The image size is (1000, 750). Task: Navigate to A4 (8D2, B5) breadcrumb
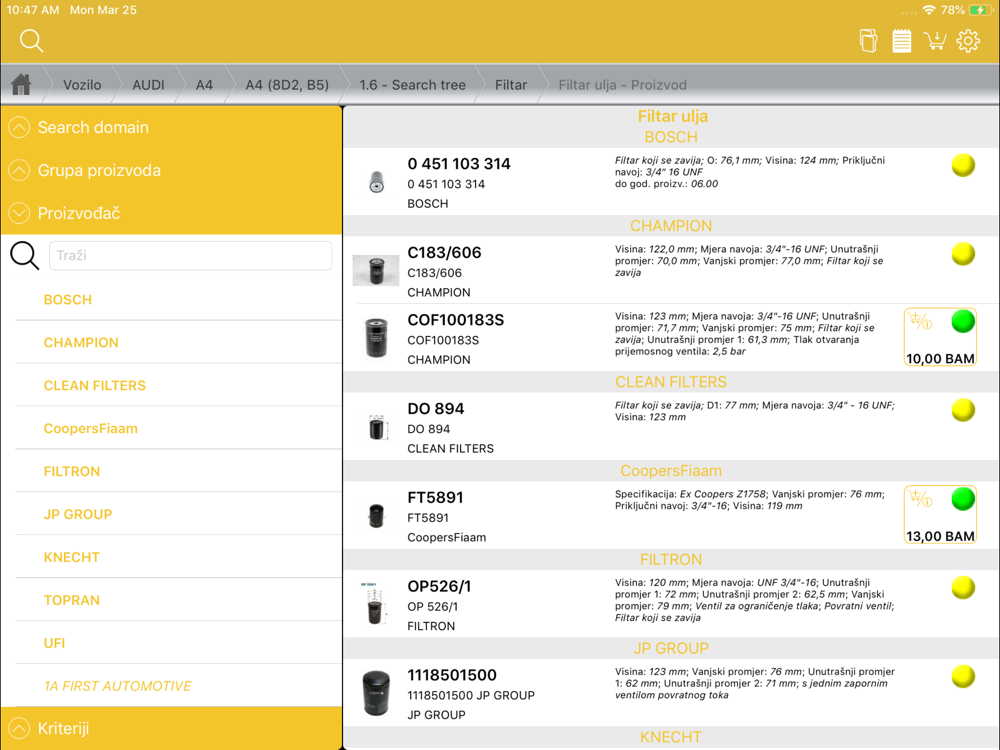[x=287, y=85]
